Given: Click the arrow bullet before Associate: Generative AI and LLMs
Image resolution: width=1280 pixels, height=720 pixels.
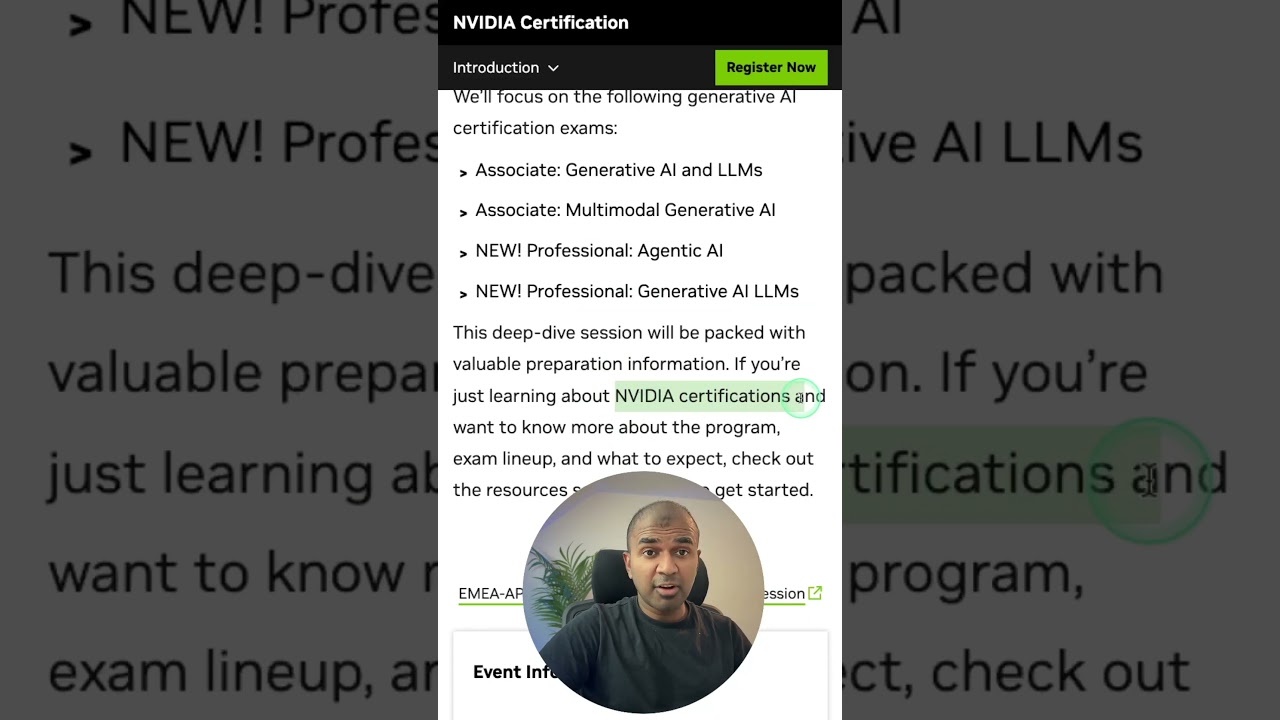Looking at the screenshot, I should [x=463, y=173].
